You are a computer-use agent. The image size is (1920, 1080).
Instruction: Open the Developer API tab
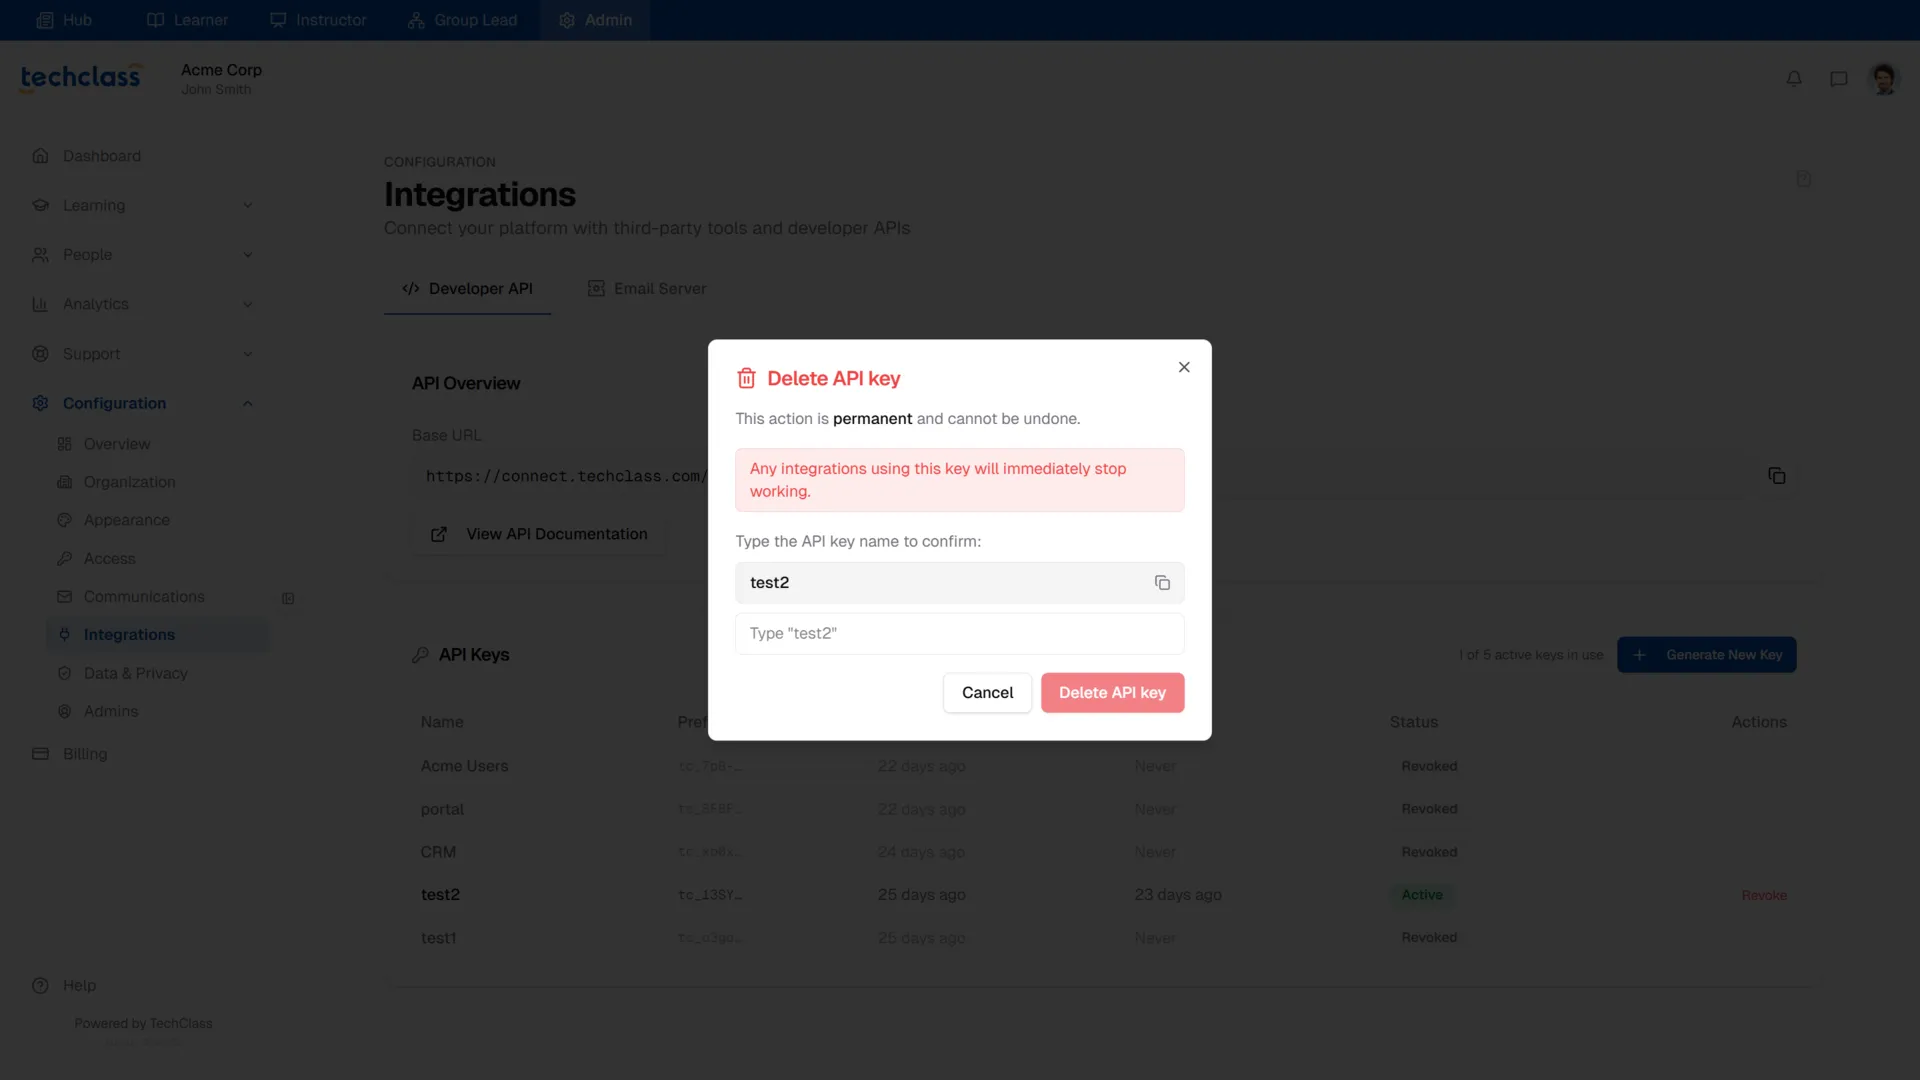pyautogui.click(x=467, y=288)
